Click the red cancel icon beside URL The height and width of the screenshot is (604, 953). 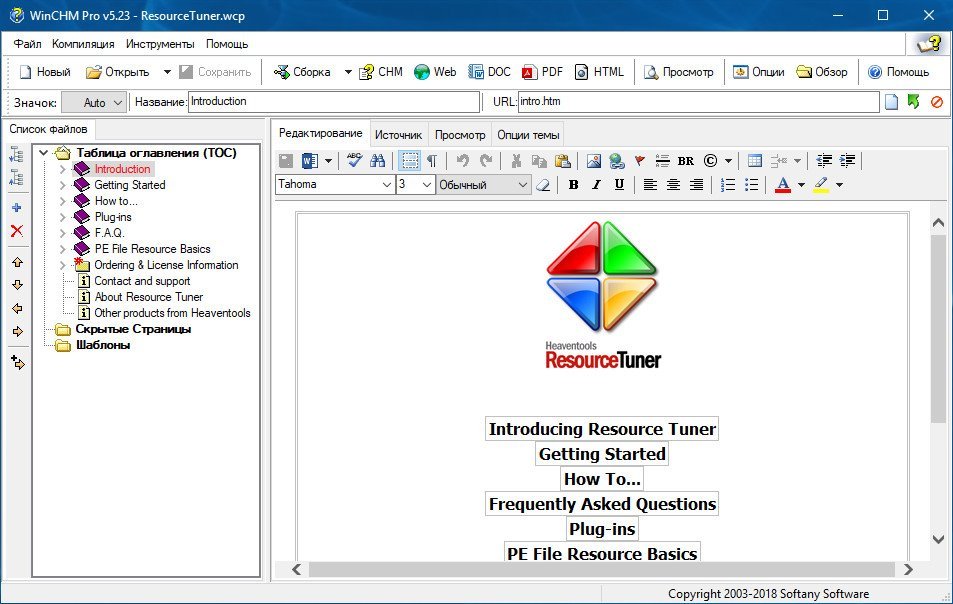[937, 102]
